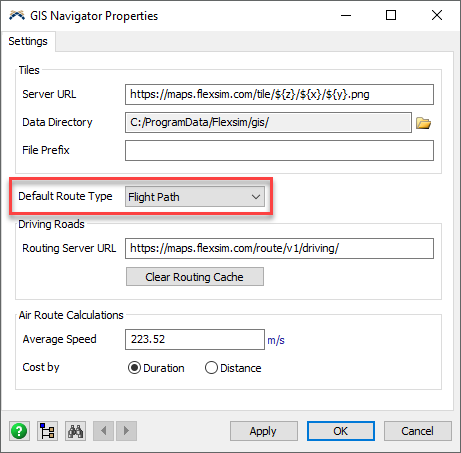Go to next object with right arrow
The image size is (461, 453).
[126, 431]
